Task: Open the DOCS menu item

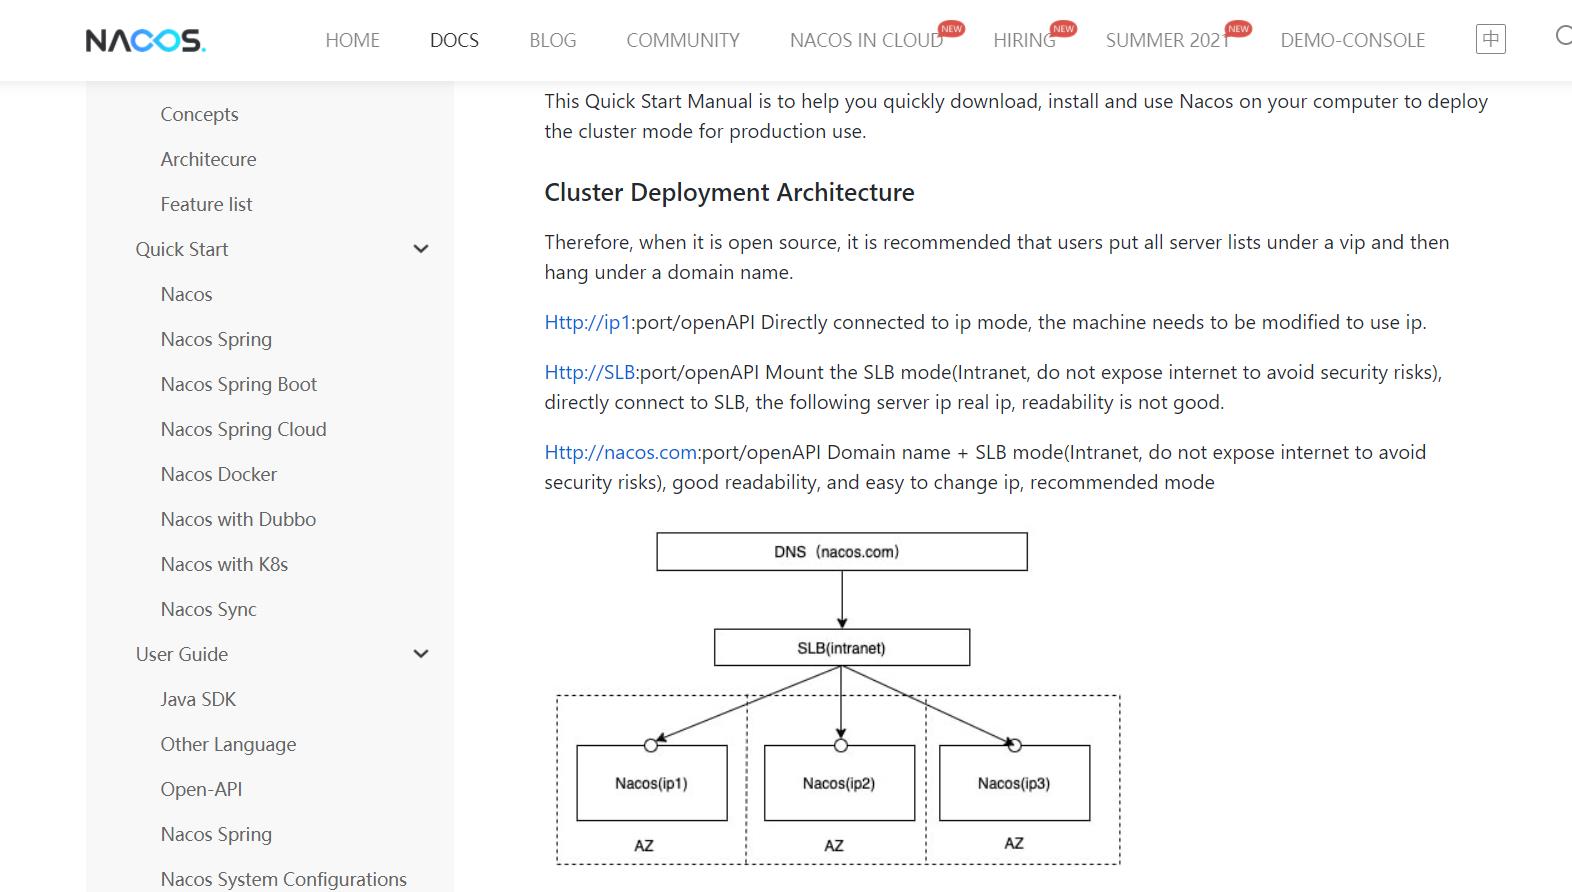Action: [454, 40]
